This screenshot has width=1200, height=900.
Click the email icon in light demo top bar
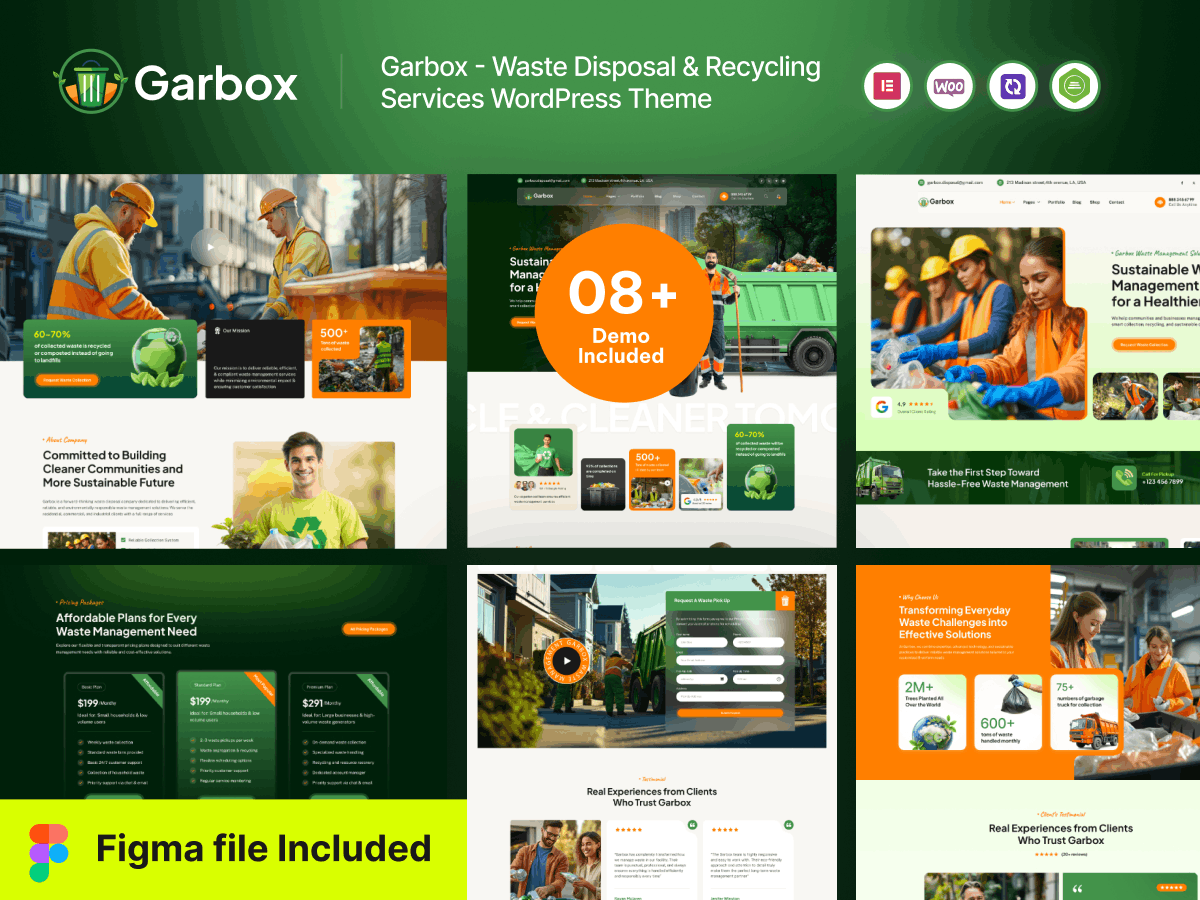(922, 183)
